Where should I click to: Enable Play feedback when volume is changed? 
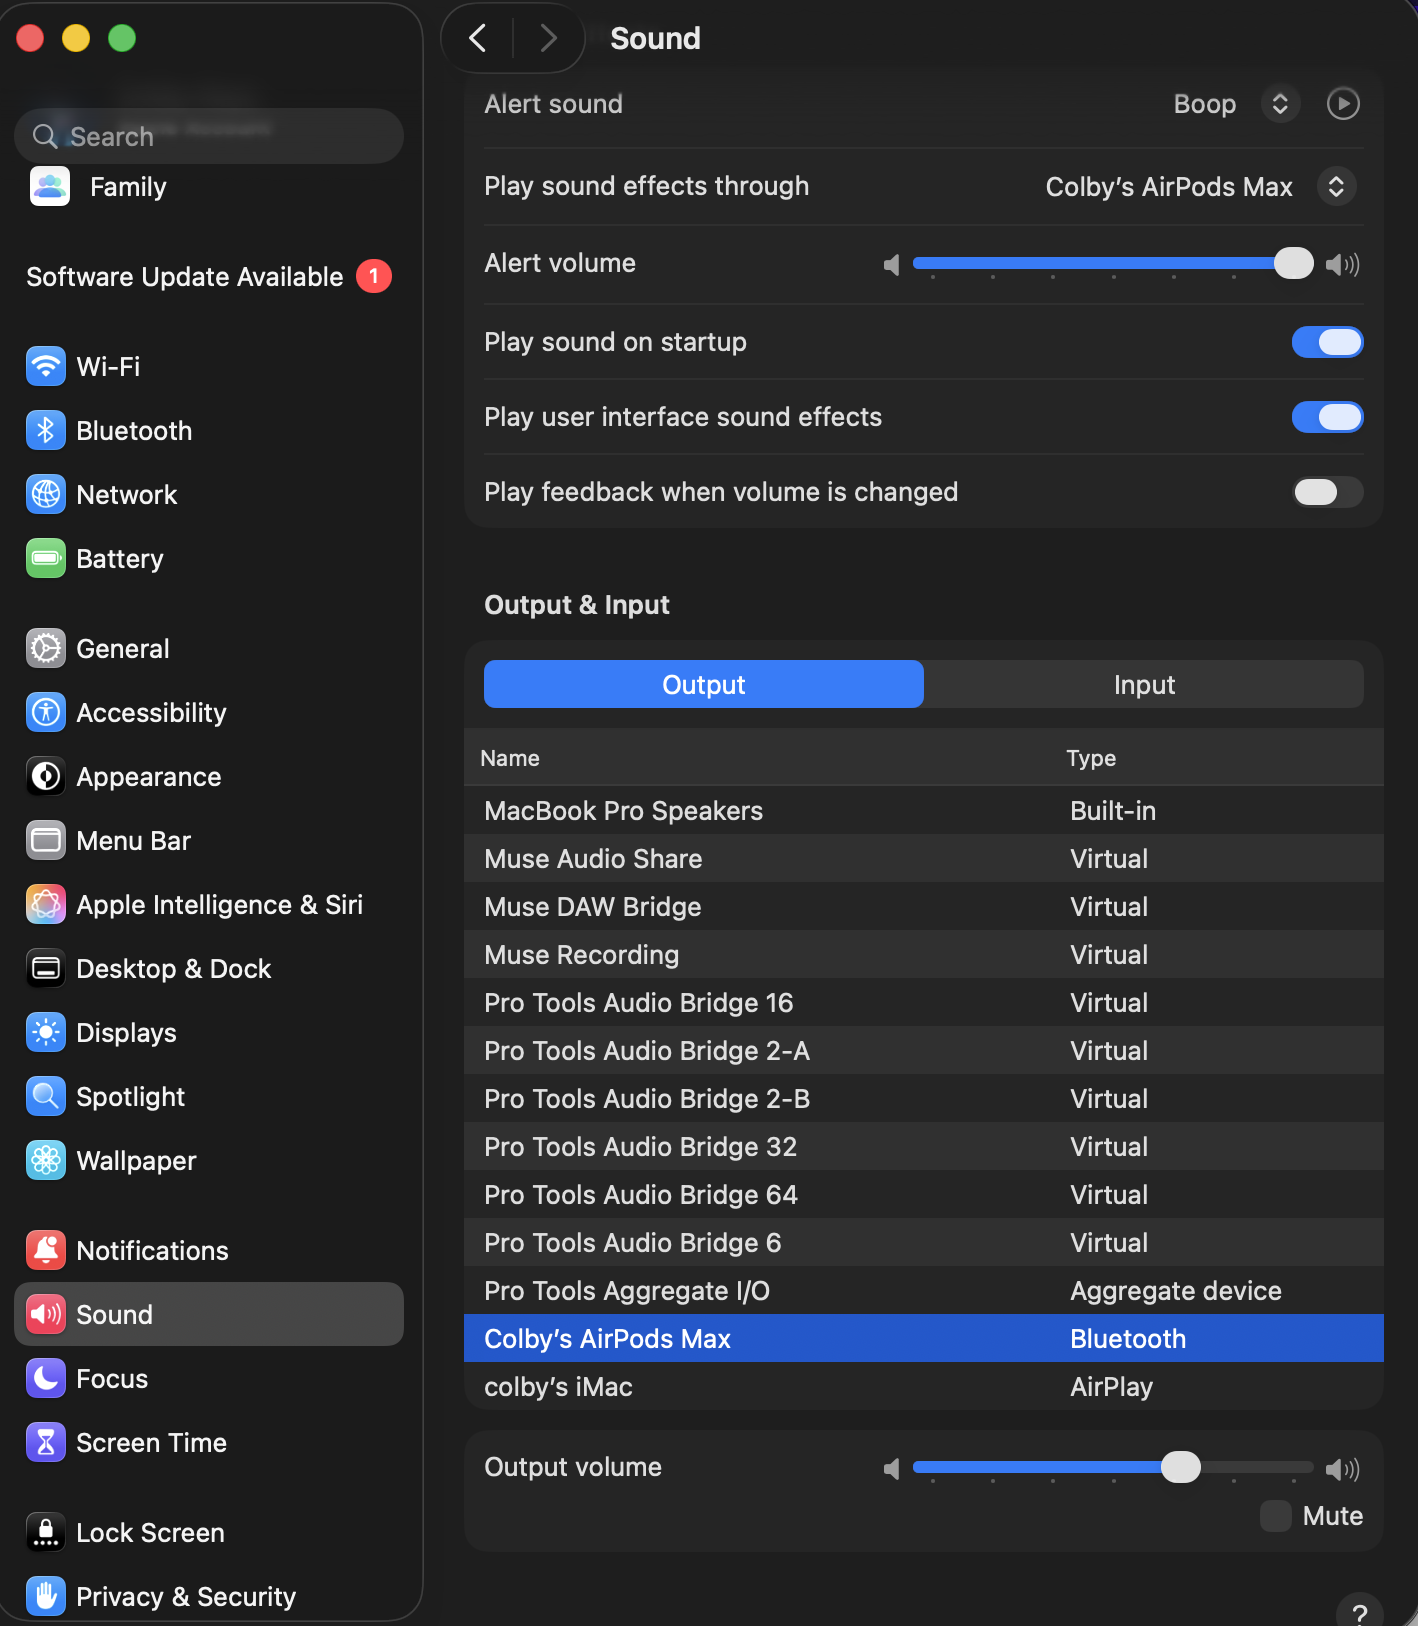[1327, 492]
